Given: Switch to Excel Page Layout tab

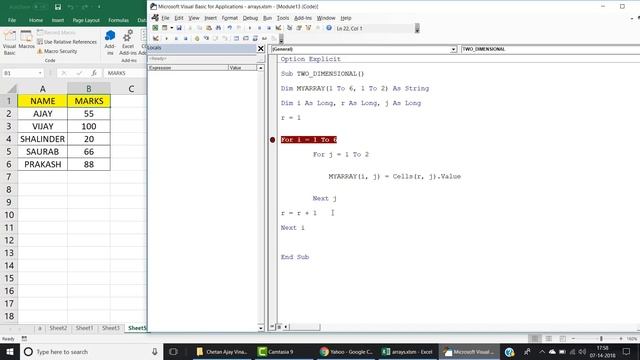Looking at the screenshot, I should [86, 20].
